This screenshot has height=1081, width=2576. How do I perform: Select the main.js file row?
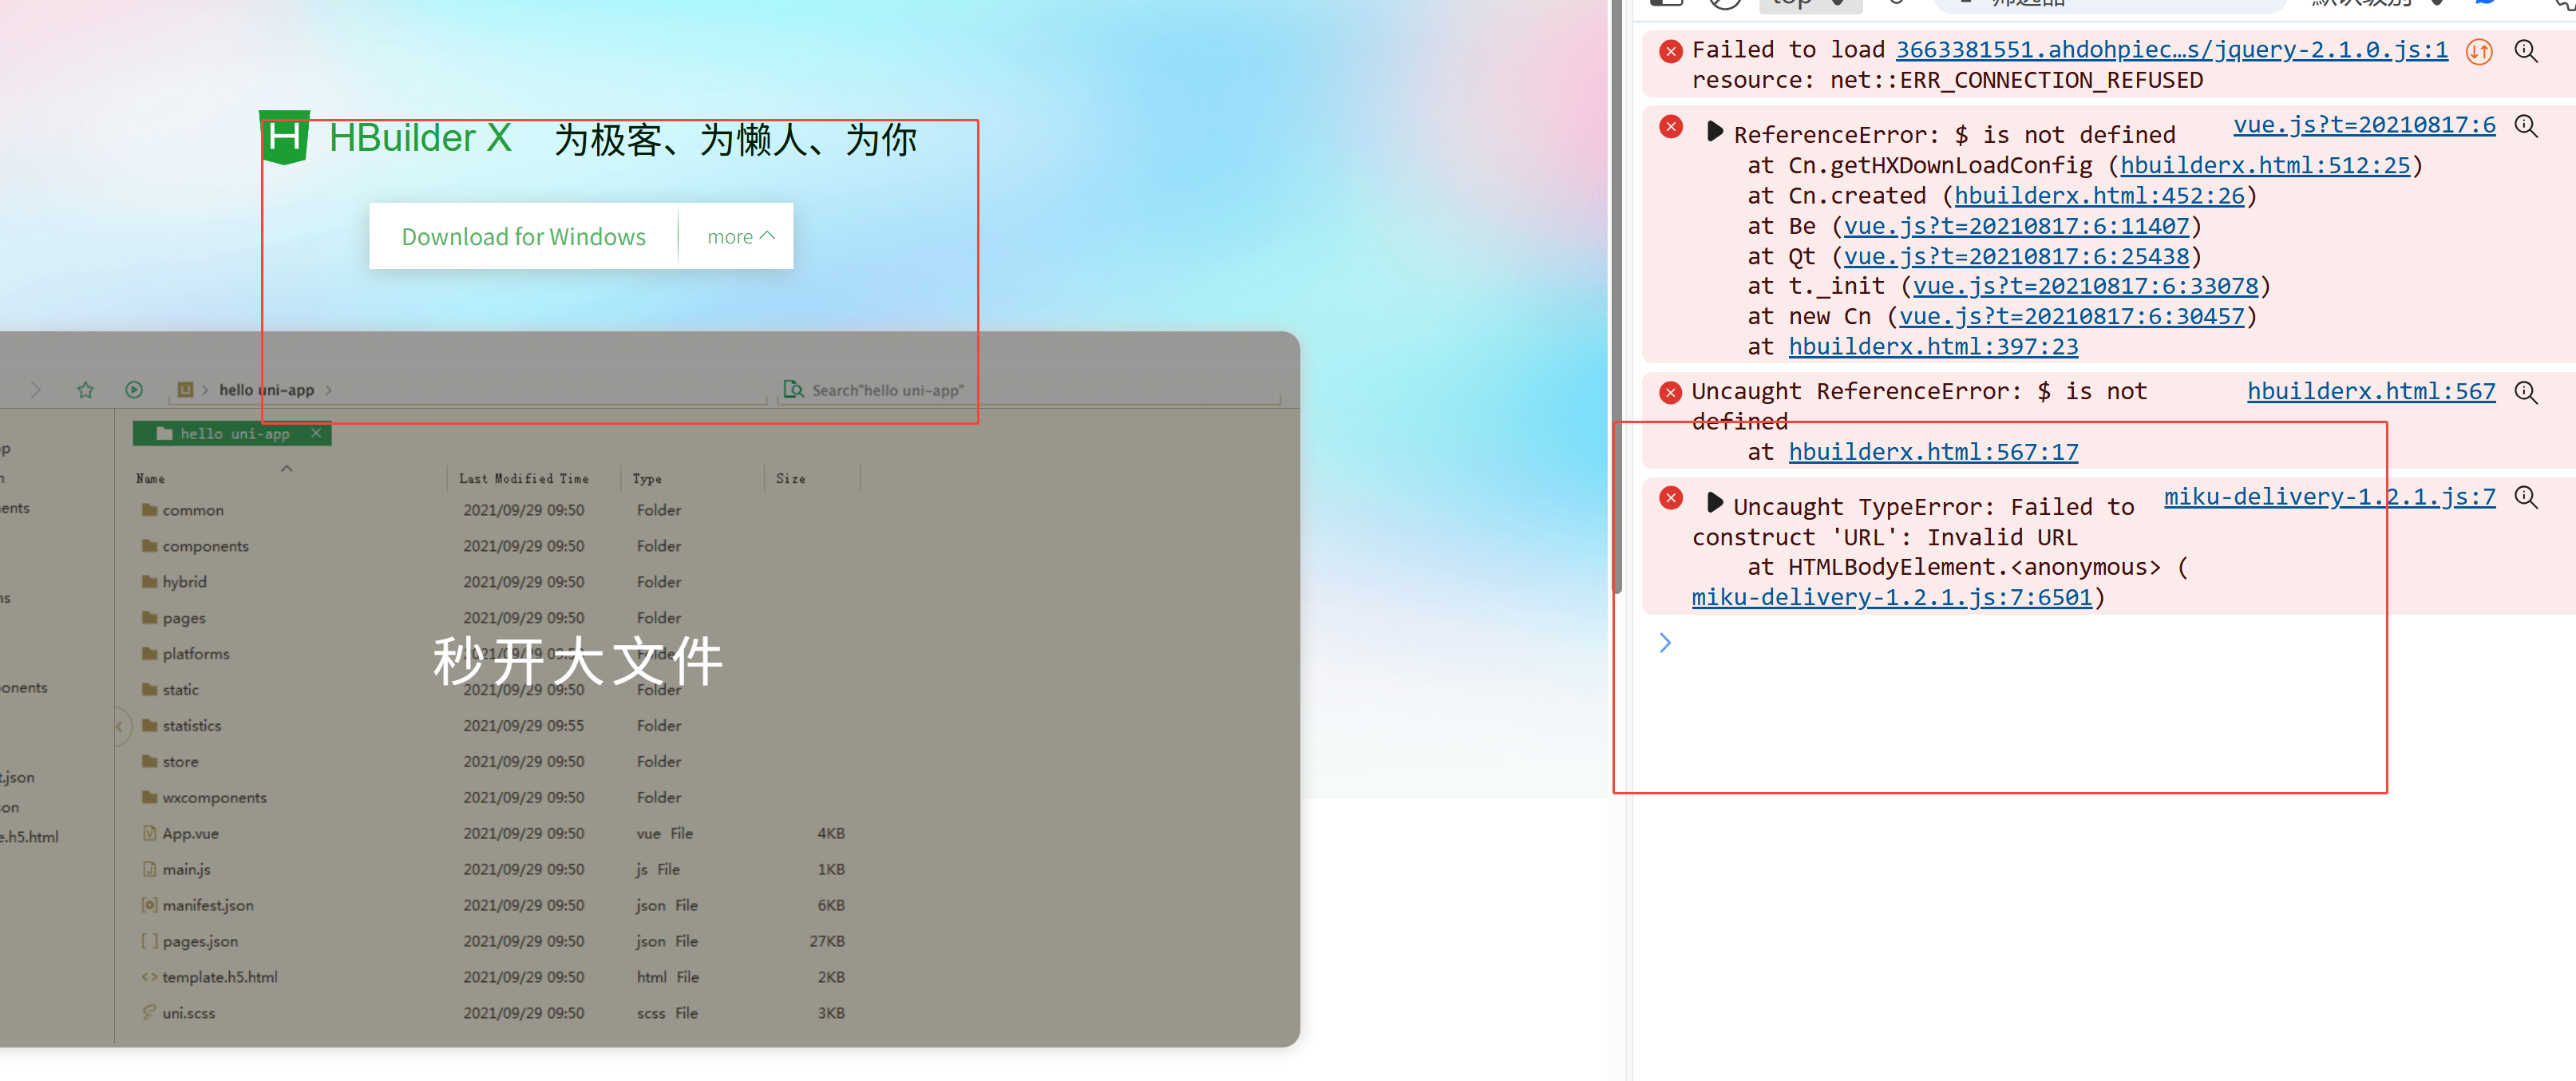click(495, 870)
